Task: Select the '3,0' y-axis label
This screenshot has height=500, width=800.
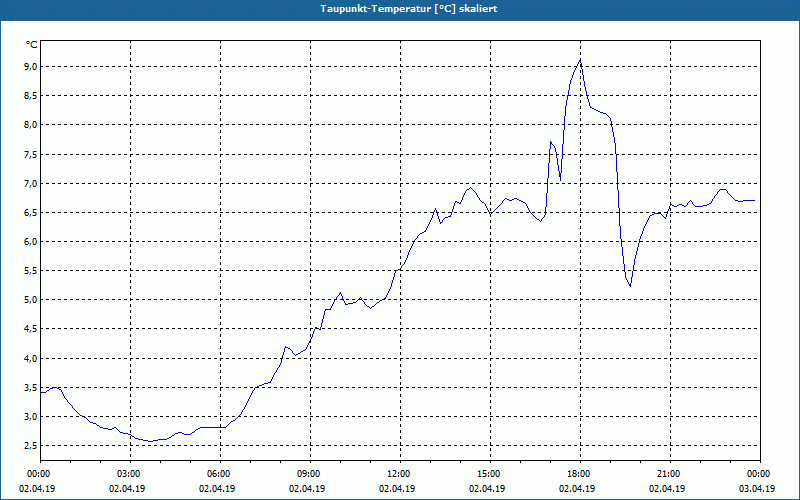Action: 30,417
